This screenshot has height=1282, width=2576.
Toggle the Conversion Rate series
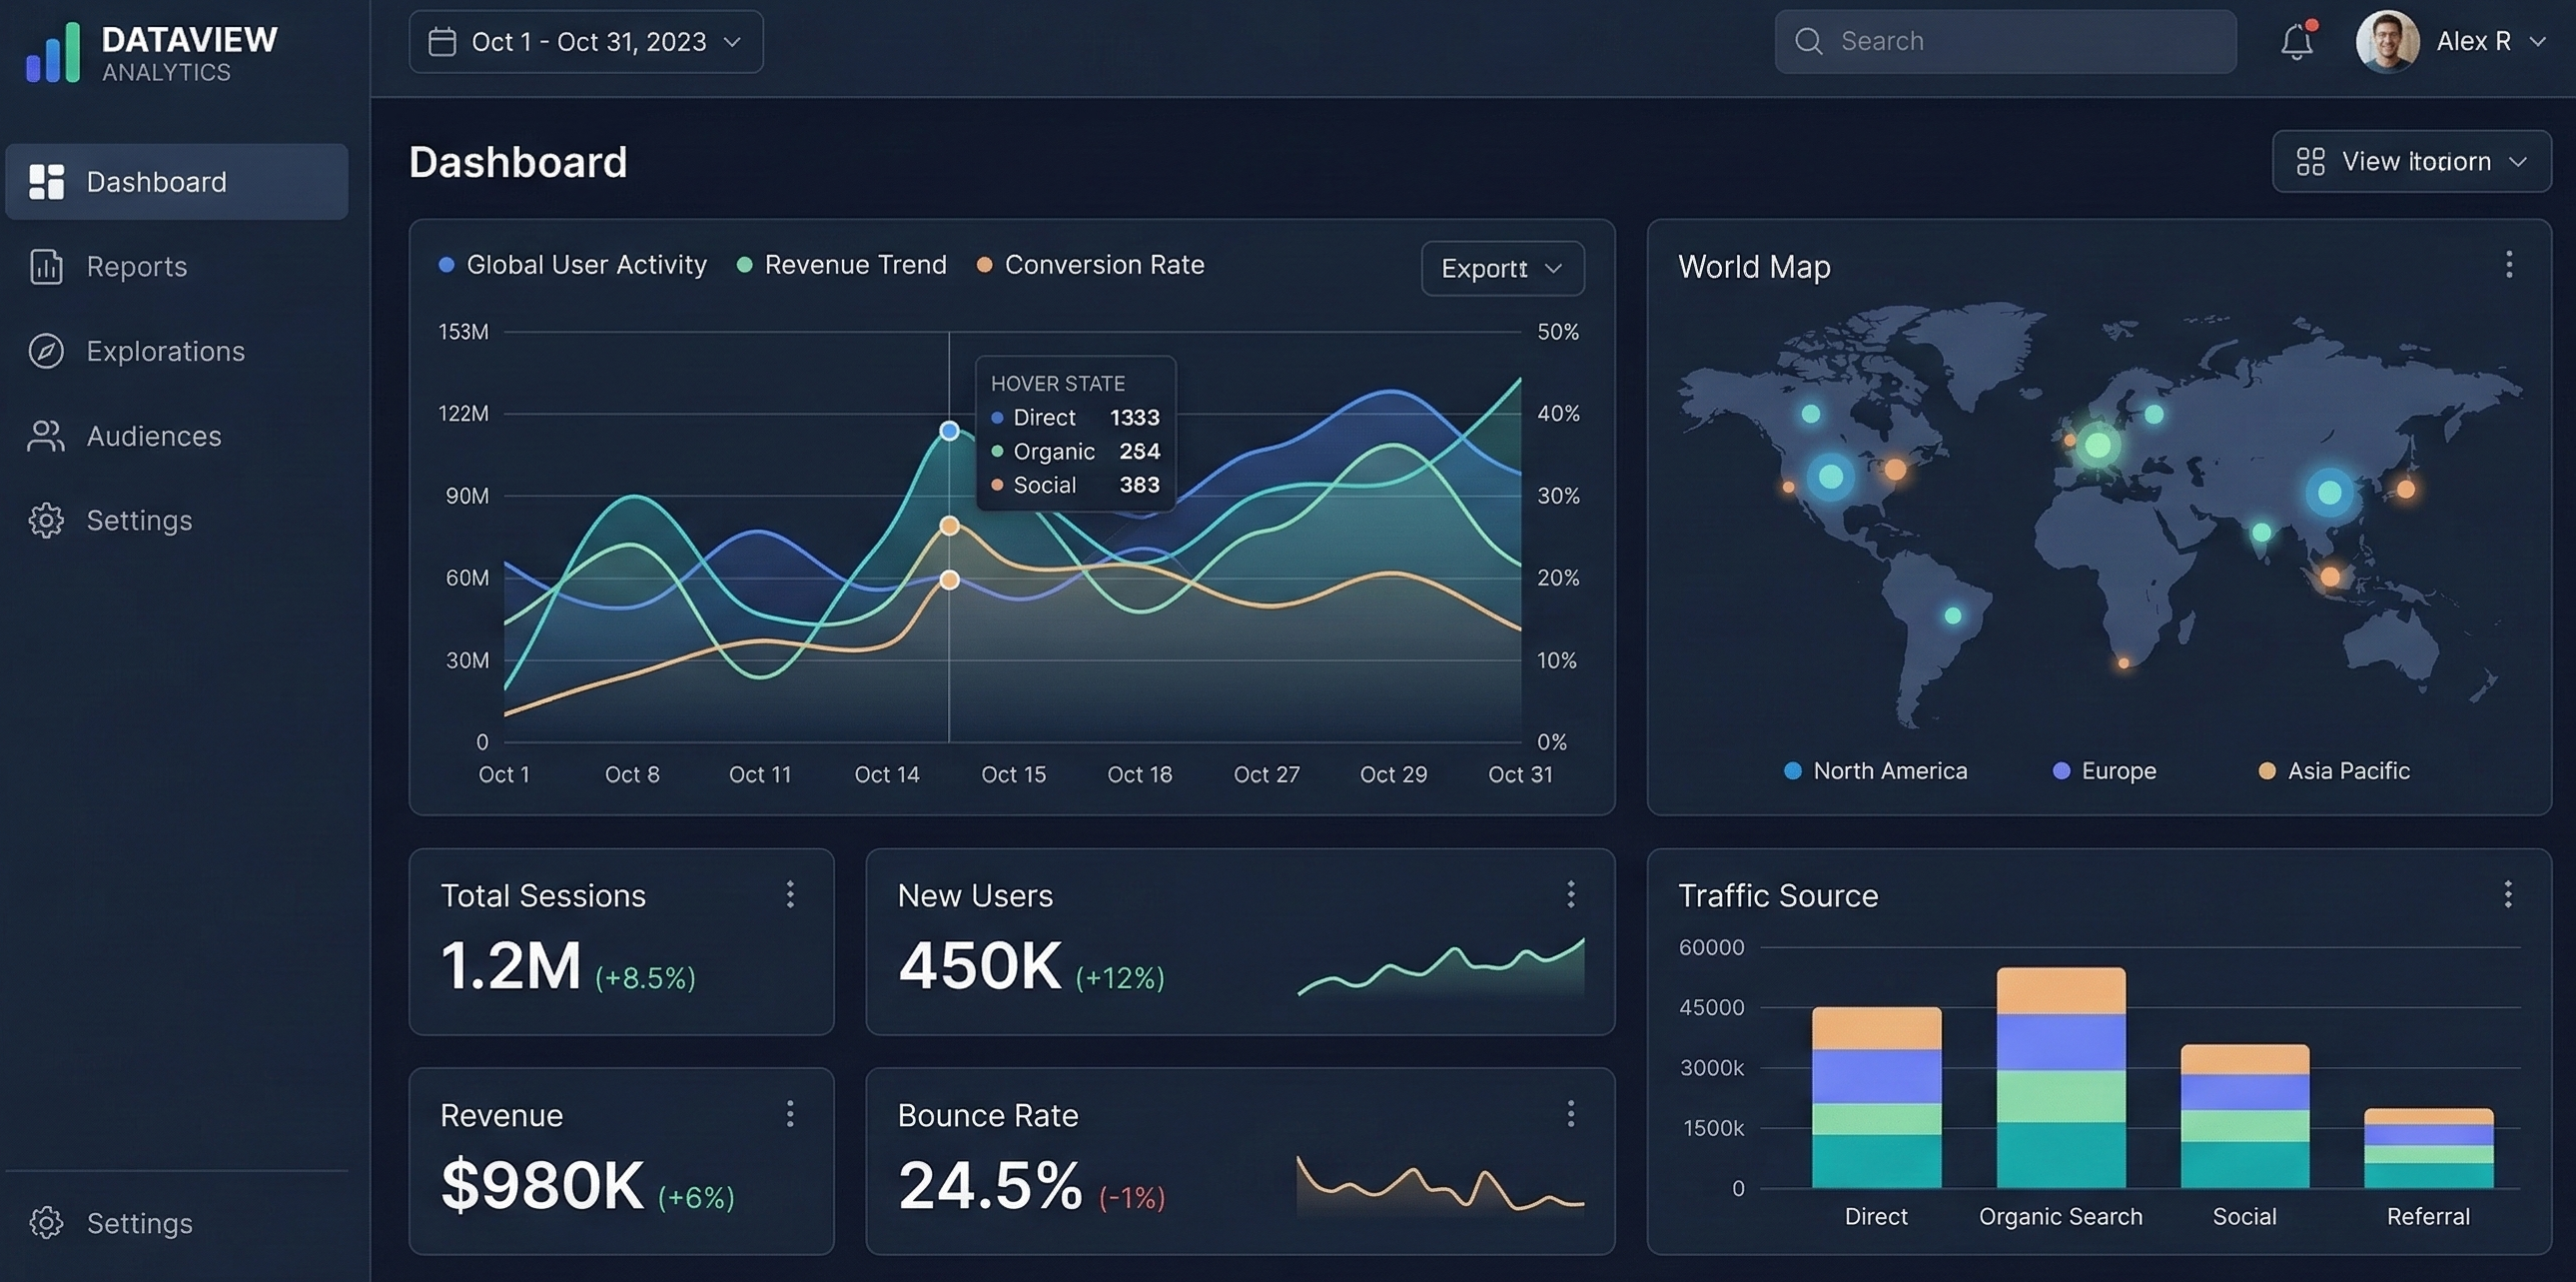[x=1090, y=264]
